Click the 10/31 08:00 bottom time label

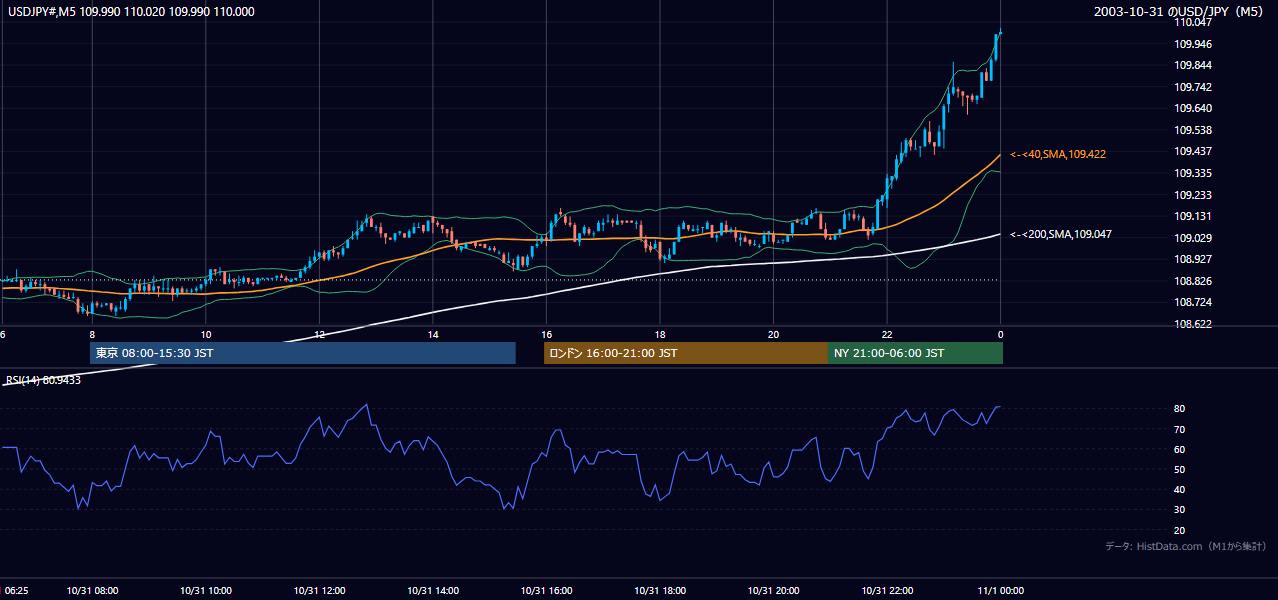coord(92,591)
